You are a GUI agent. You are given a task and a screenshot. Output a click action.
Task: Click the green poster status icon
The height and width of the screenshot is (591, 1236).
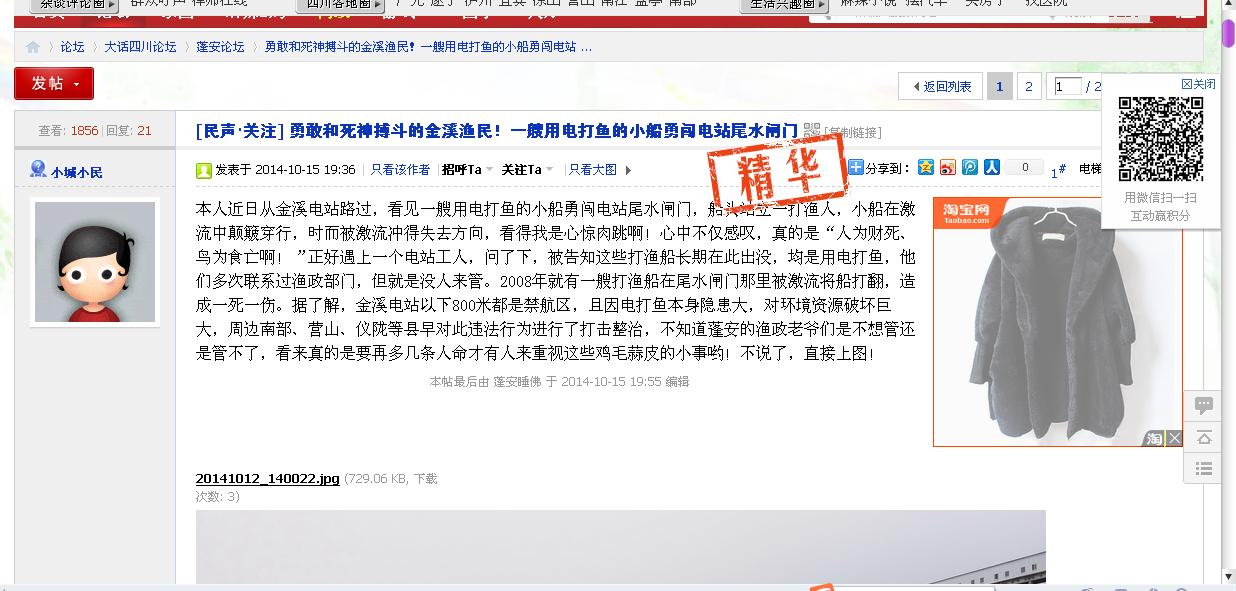(x=203, y=170)
